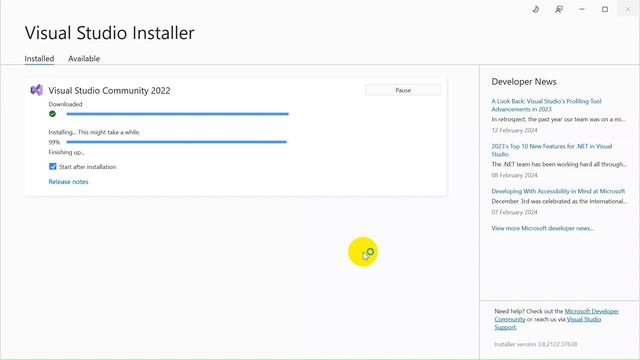Image resolution: width=640 pixels, height=360 pixels.
Task: Click 'Installing... This might take a while' text
Action: [x=94, y=132]
